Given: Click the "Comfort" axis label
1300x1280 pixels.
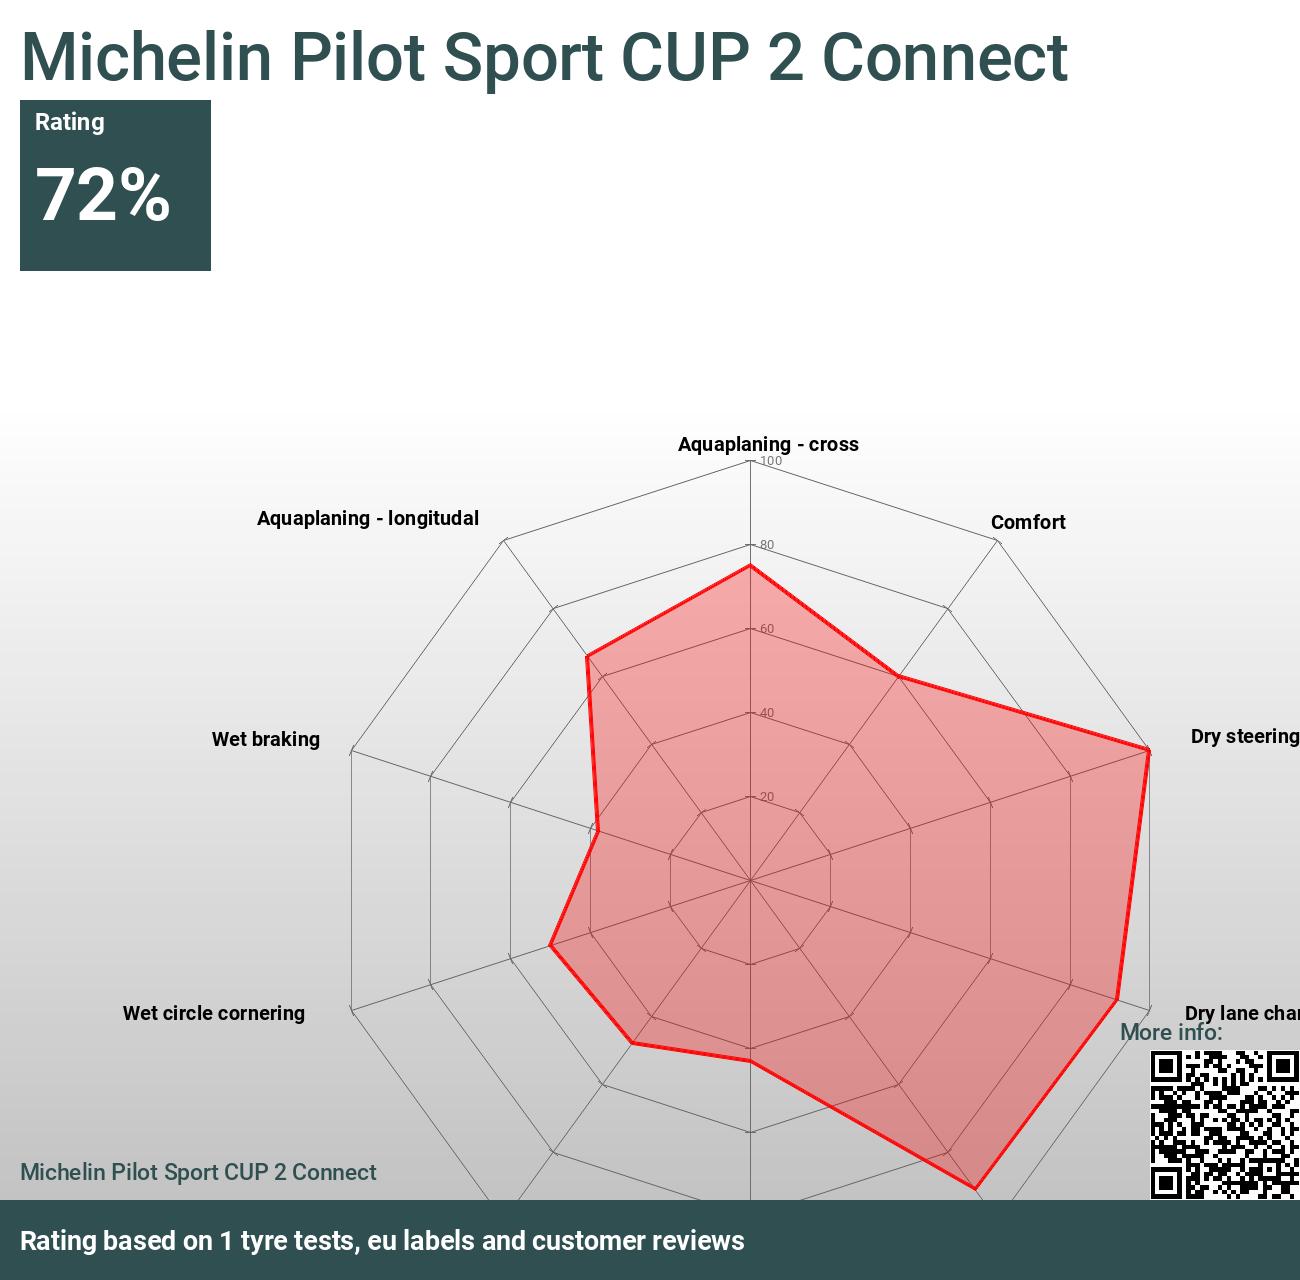Looking at the screenshot, I should pyautogui.click(x=1027, y=522).
